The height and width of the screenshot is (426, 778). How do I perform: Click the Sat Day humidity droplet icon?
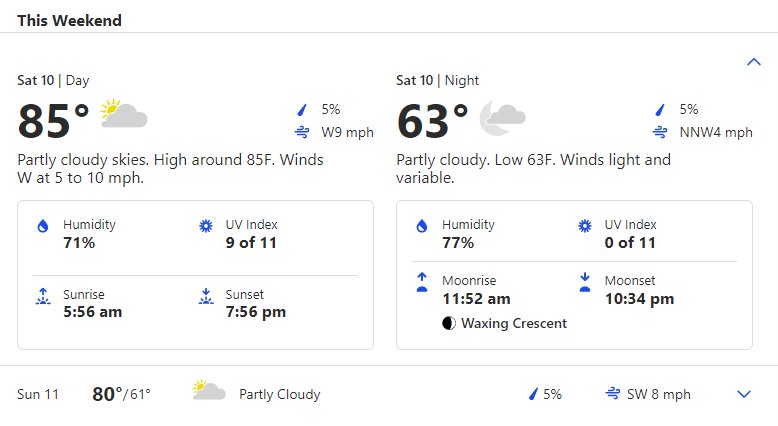43,226
